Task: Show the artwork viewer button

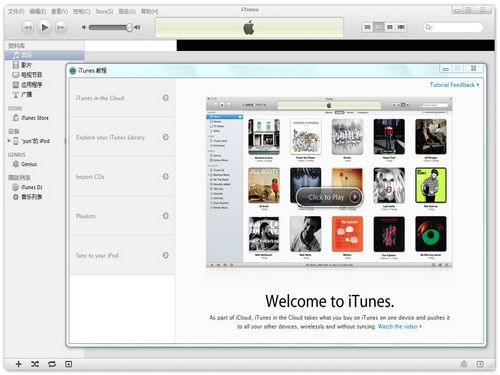Action: tap(68, 364)
